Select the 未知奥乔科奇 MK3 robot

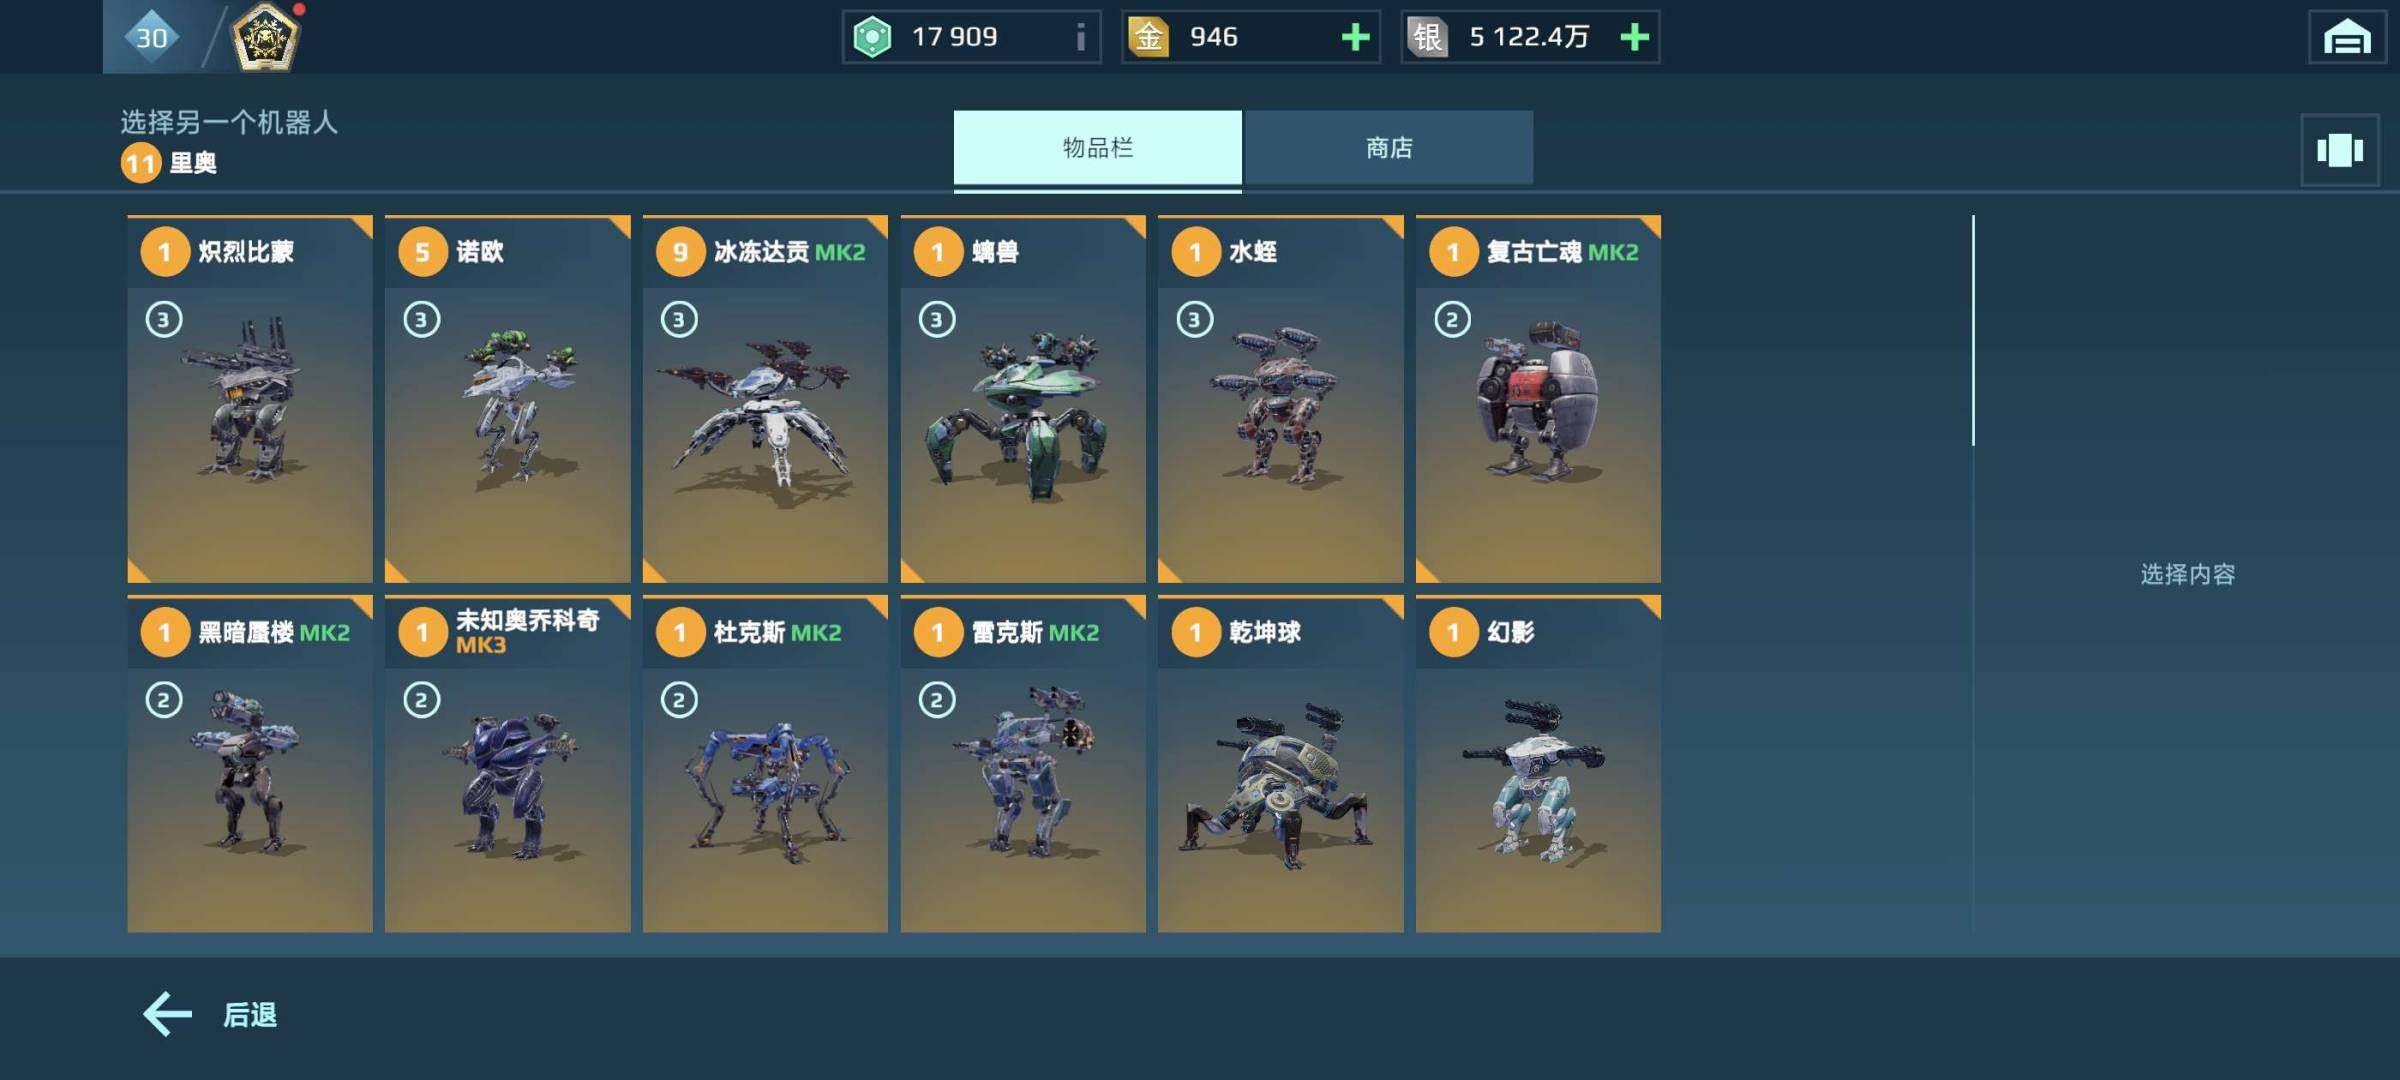click(508, 764)
